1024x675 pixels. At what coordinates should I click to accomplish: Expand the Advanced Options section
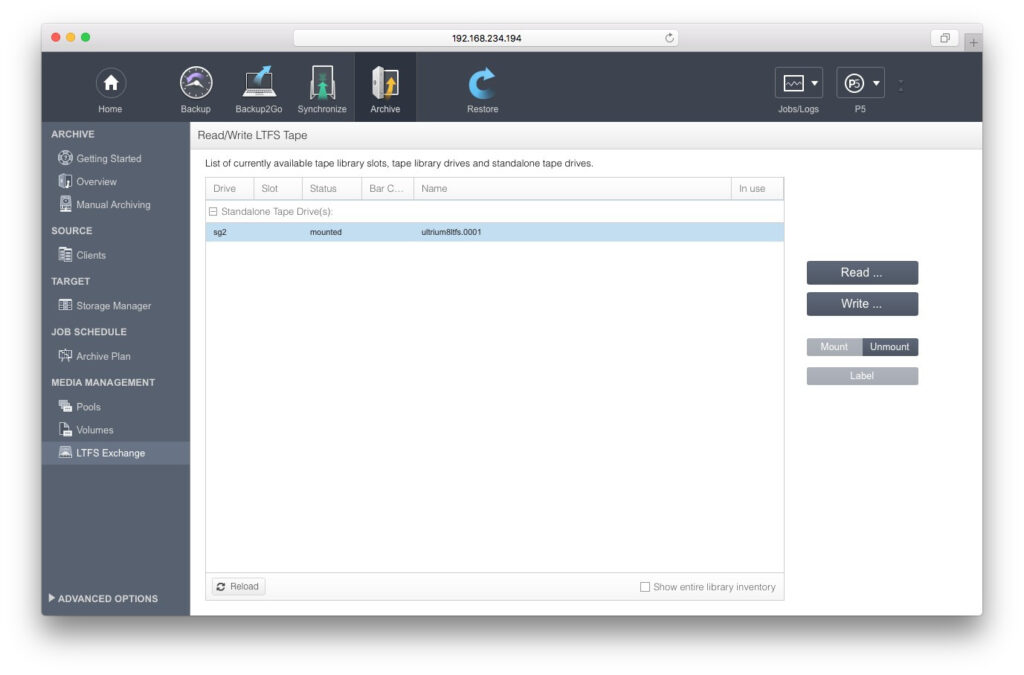[103, 598]
